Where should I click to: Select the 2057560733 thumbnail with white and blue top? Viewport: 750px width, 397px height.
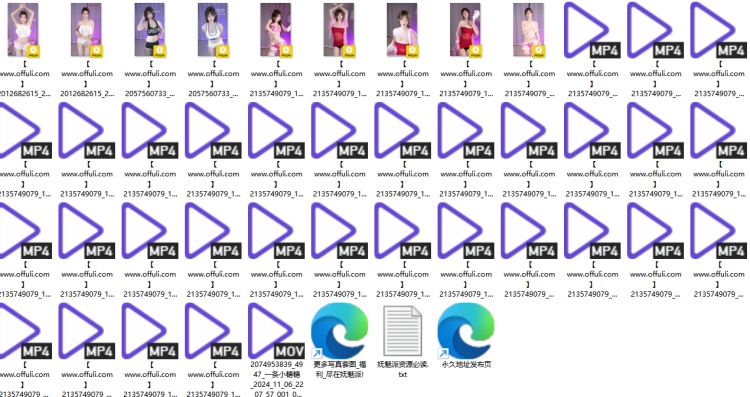[x=213, y=30]
